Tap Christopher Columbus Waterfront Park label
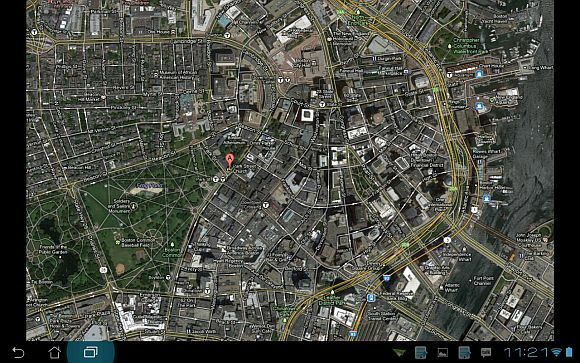The image size is (580, 363). point(466,46)
